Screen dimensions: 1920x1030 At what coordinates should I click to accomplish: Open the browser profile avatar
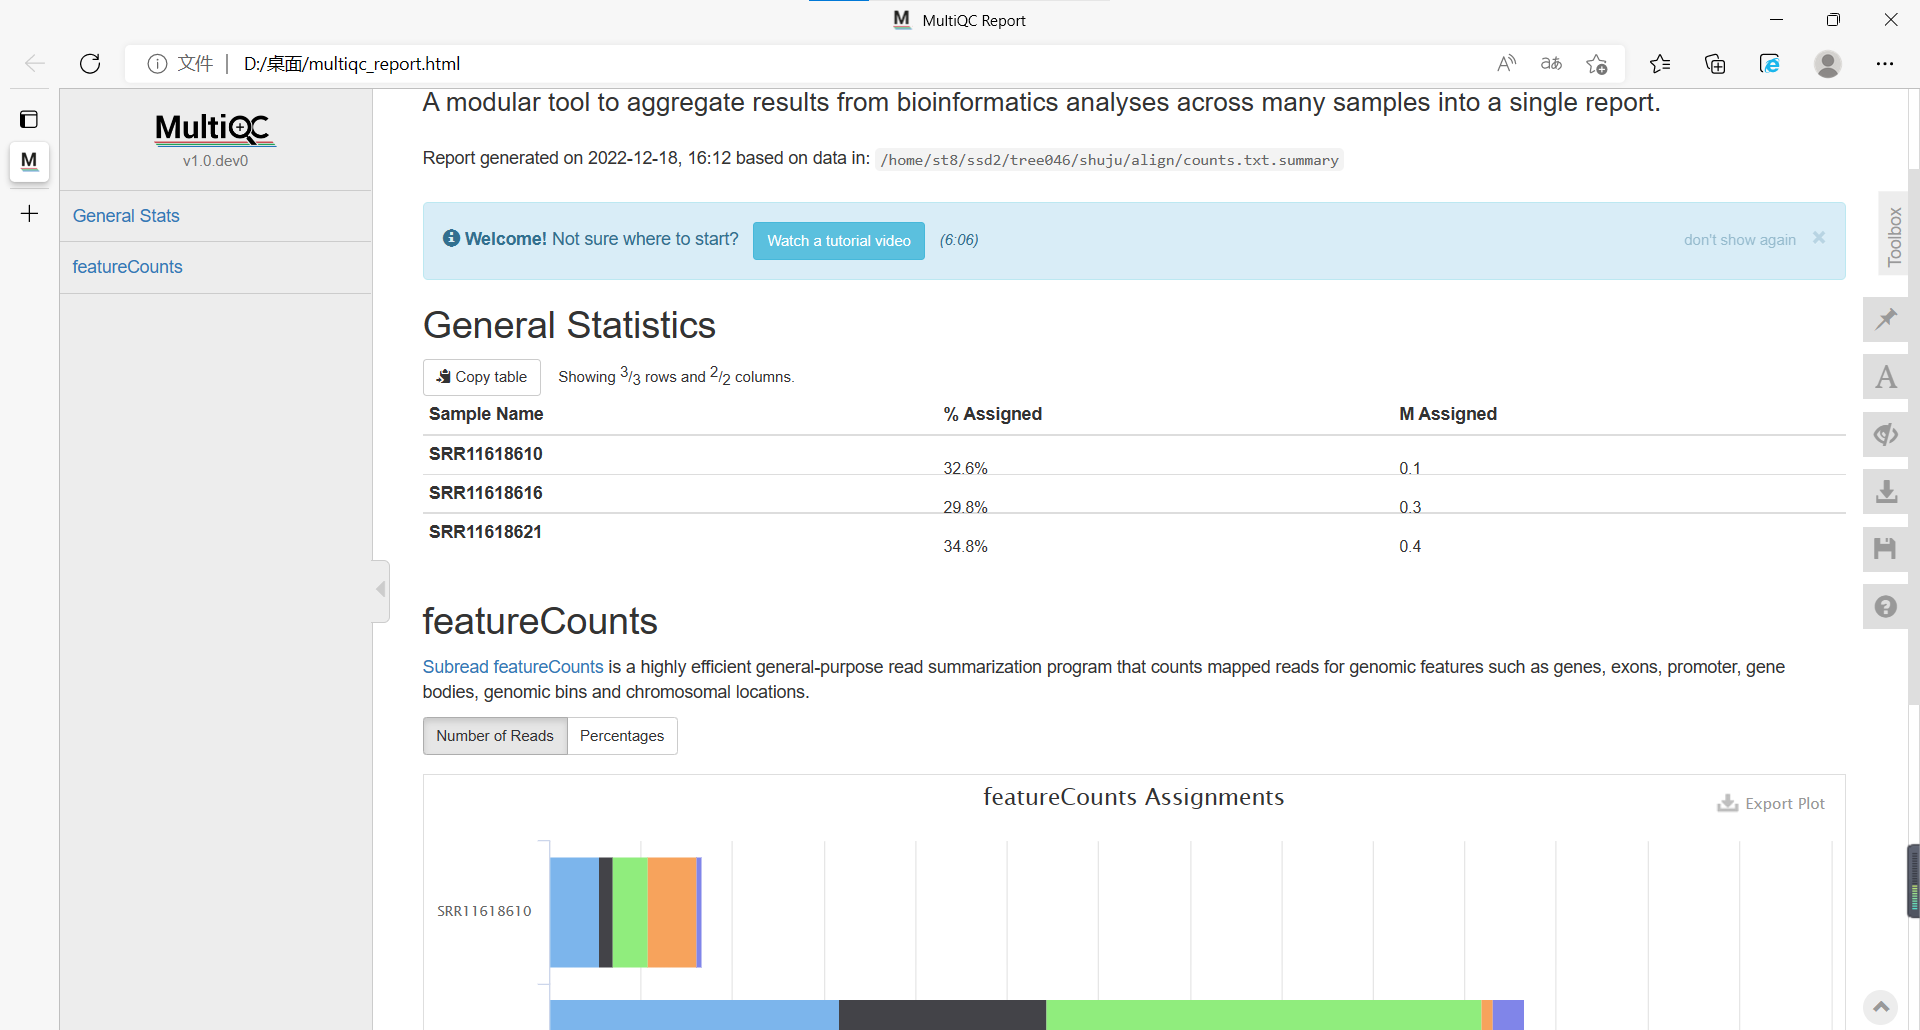(x=1828, y=64)
